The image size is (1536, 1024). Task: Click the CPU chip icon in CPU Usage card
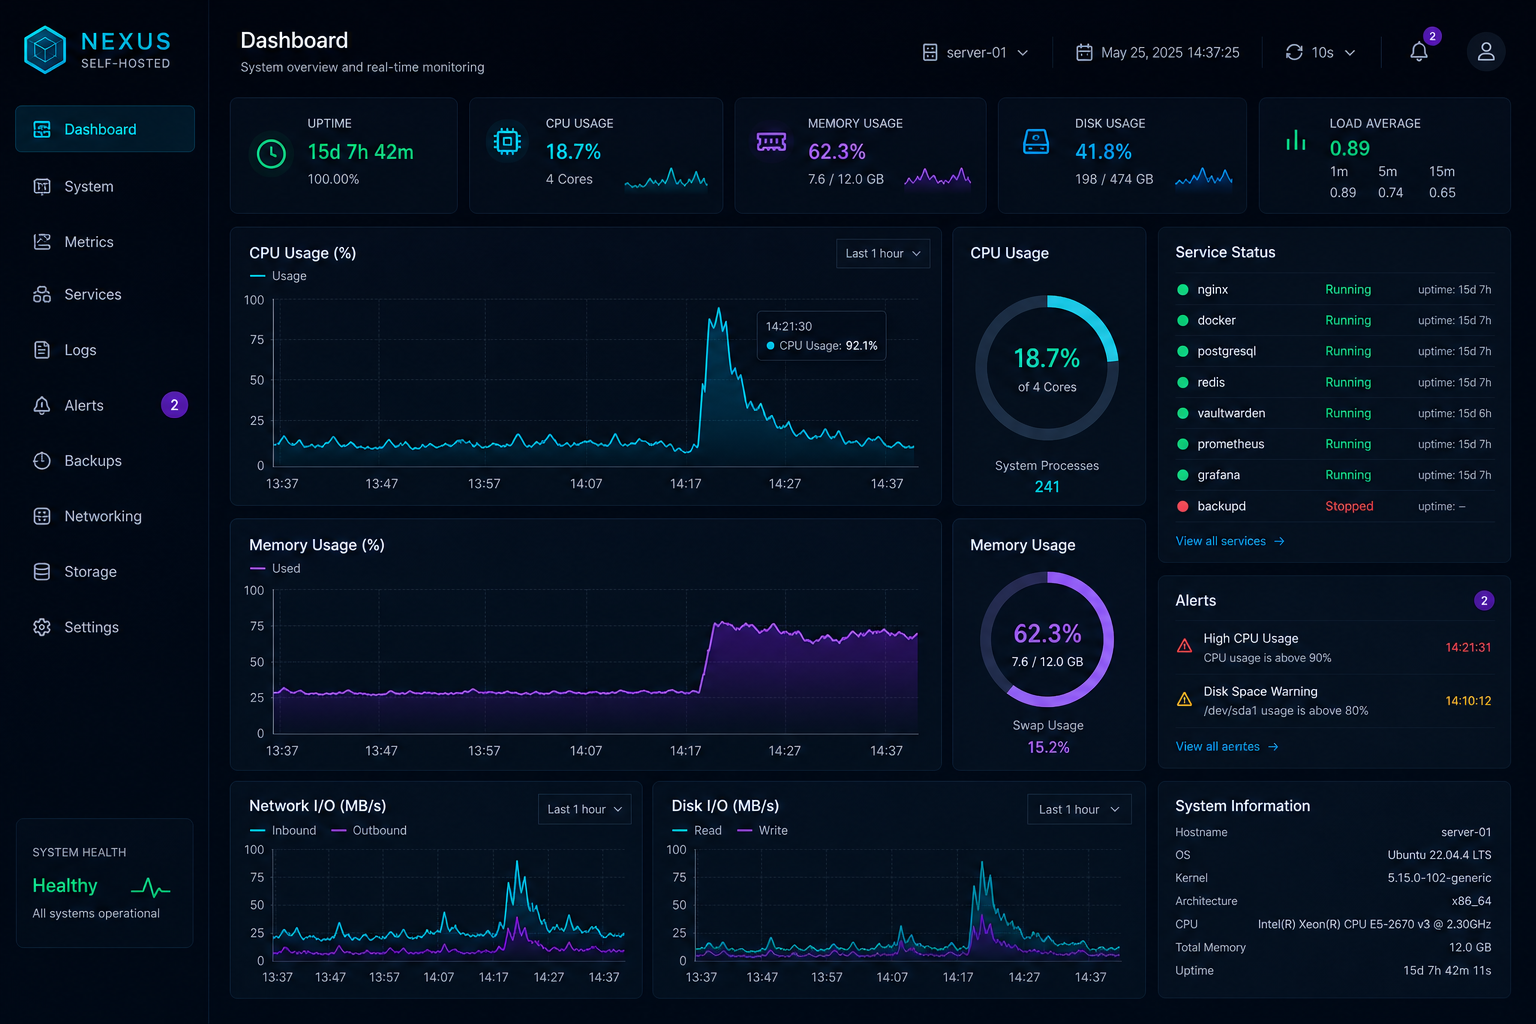point(508,142)
